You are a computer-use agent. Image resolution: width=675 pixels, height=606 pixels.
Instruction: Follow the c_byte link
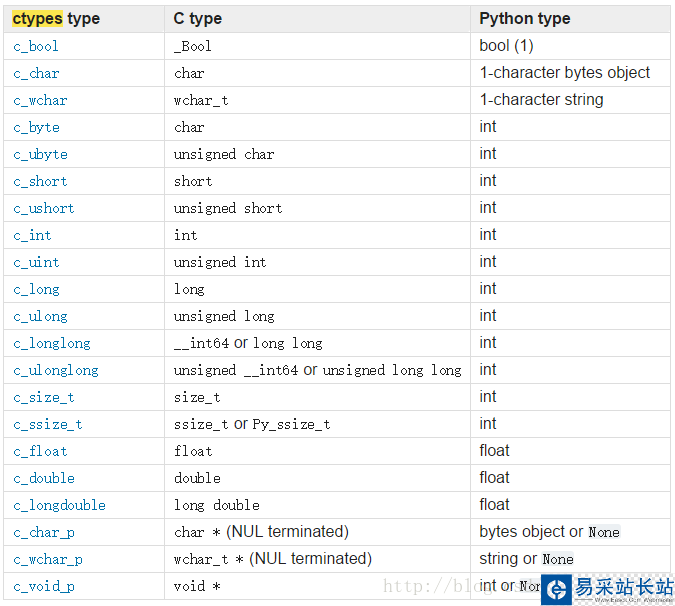[36, 127]
